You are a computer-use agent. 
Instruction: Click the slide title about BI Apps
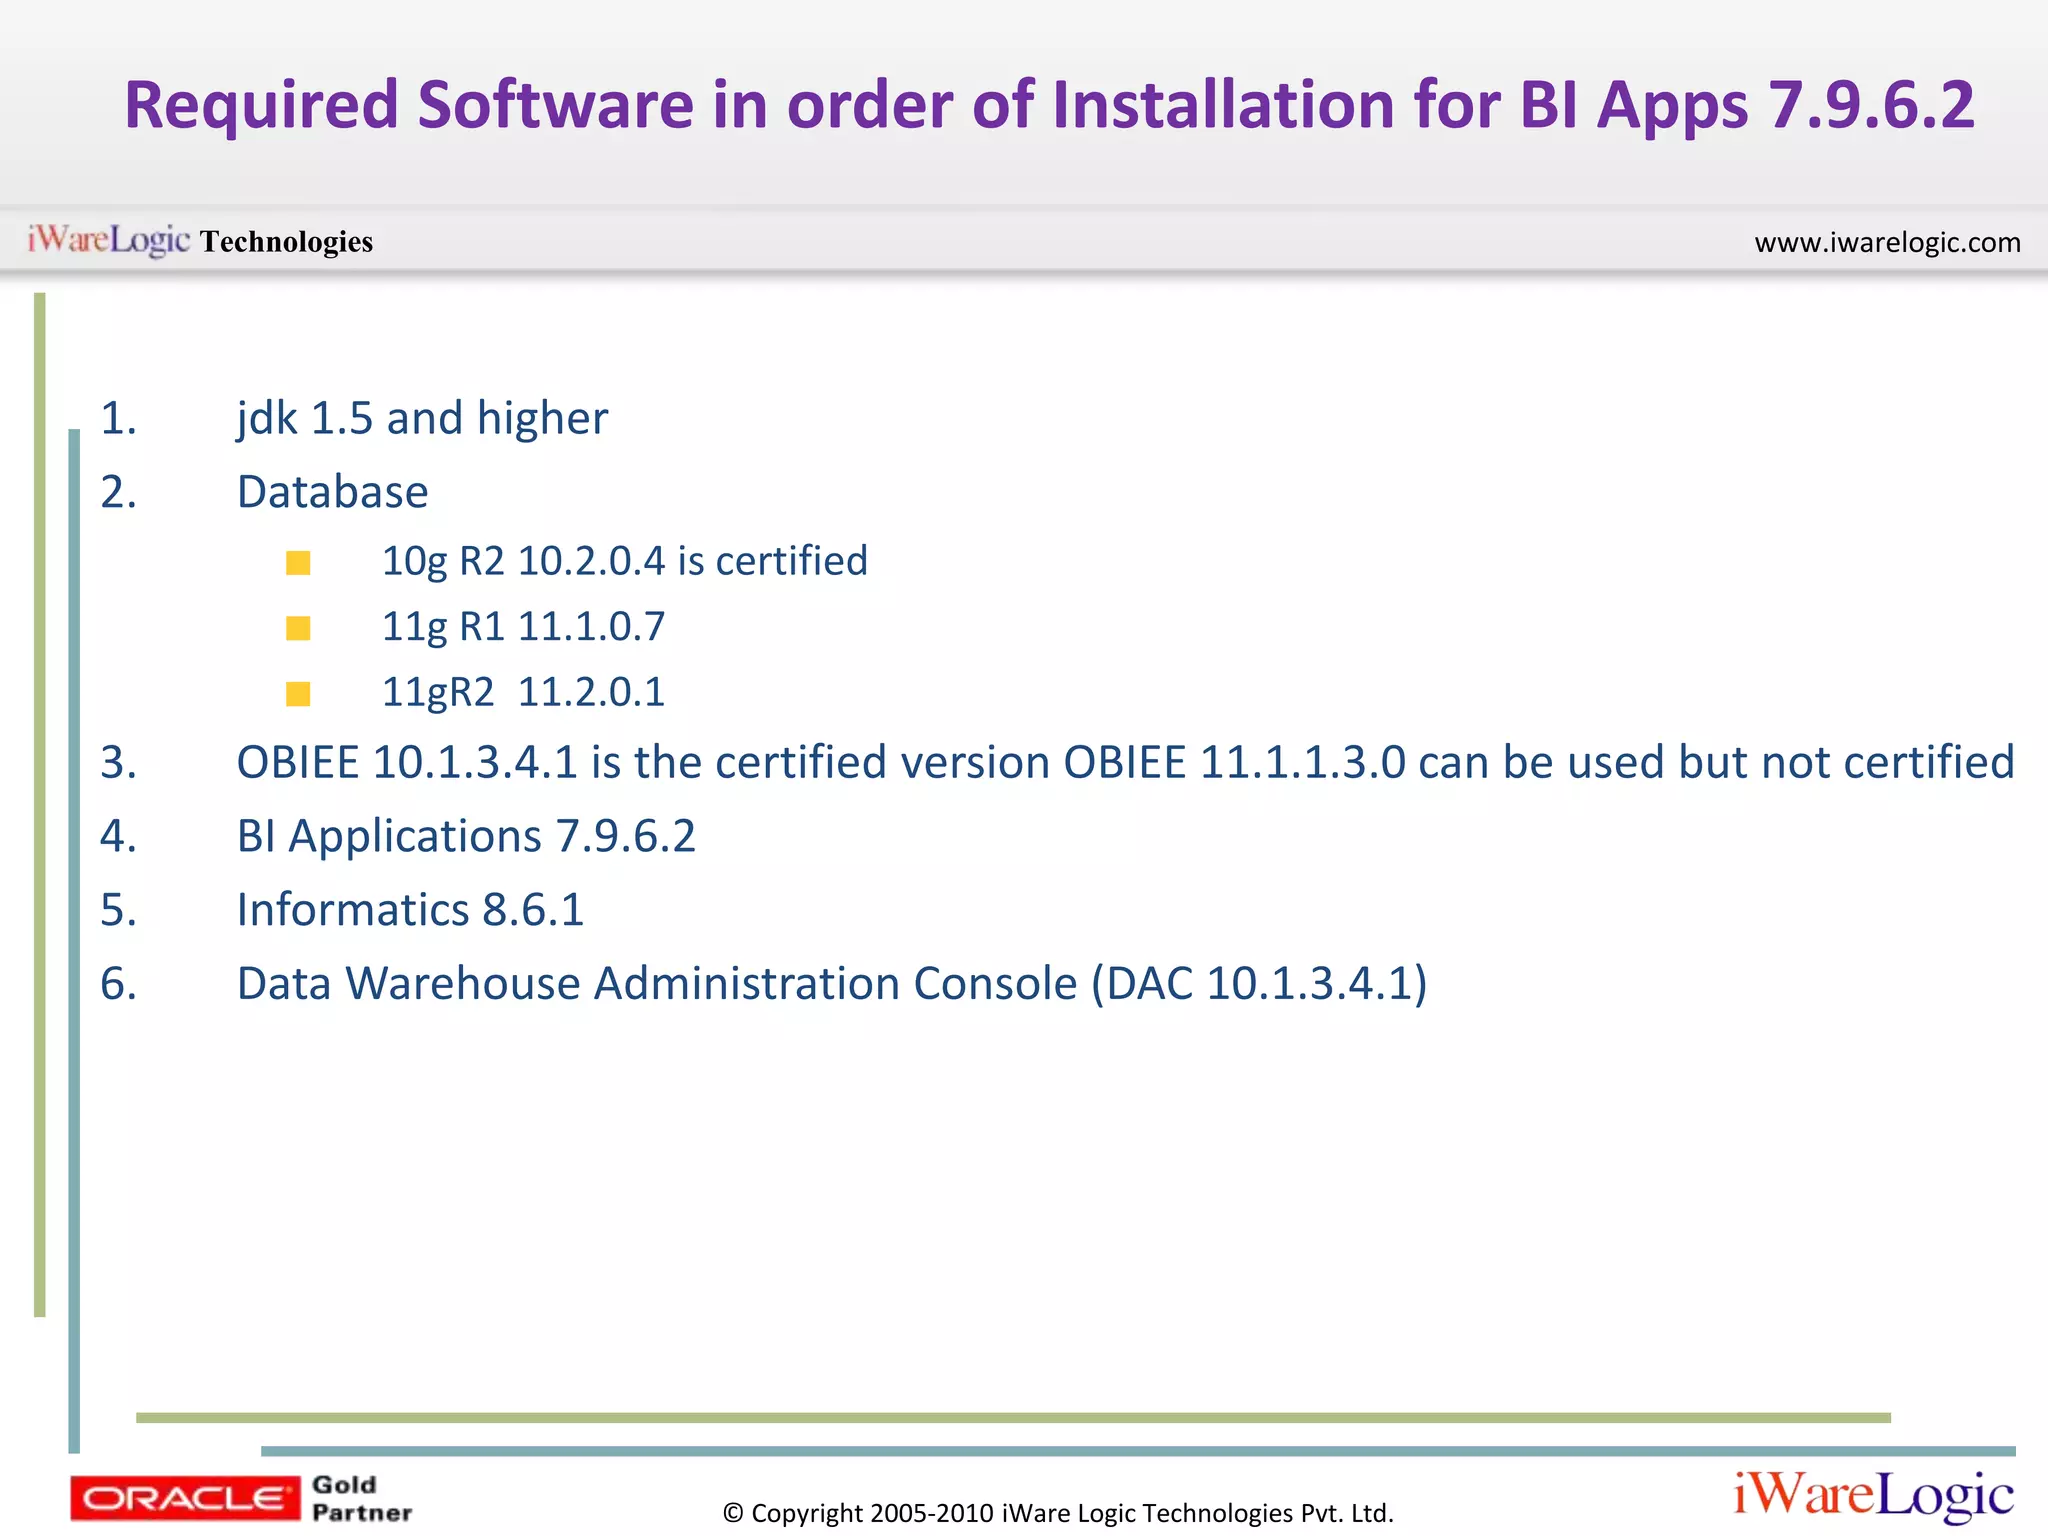tap(1048, 105)
